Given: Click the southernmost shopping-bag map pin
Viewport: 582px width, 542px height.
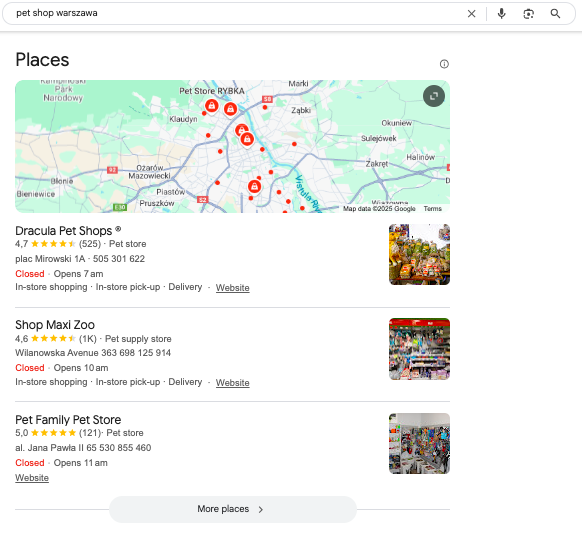Looking at the screenshot, I should [x=254, y=186].
